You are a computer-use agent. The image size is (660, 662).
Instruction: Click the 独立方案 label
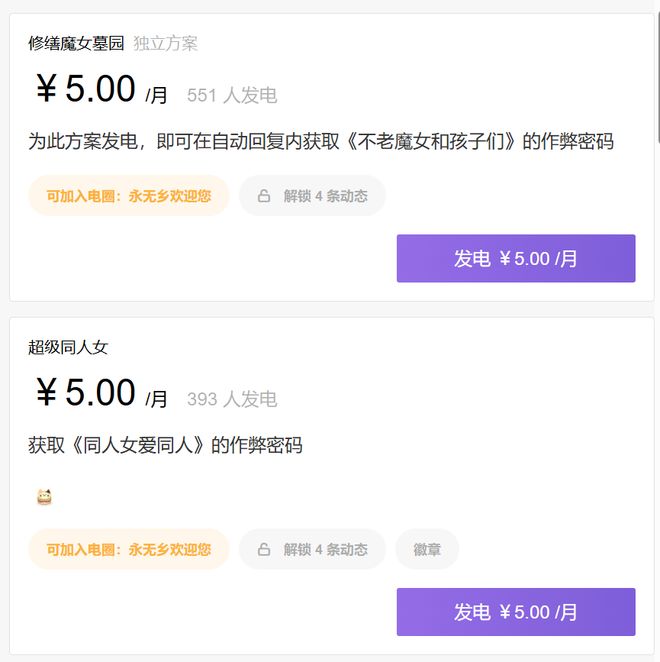coord(166,44)
